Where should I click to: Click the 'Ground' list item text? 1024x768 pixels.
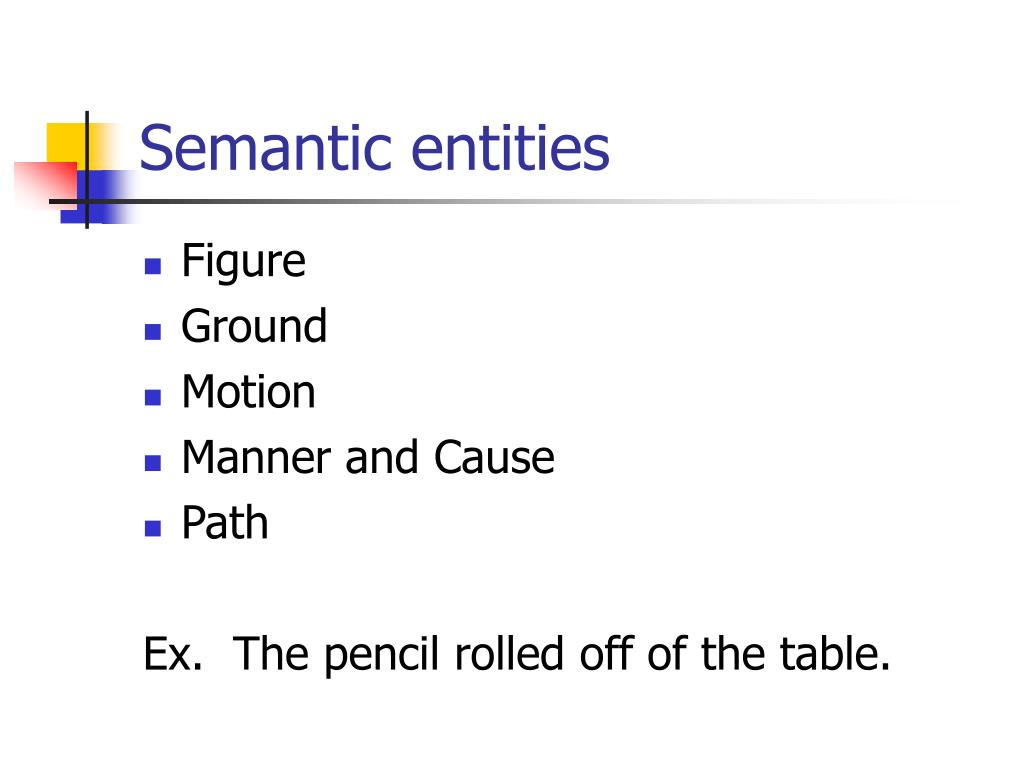click(x=254, y=325)
